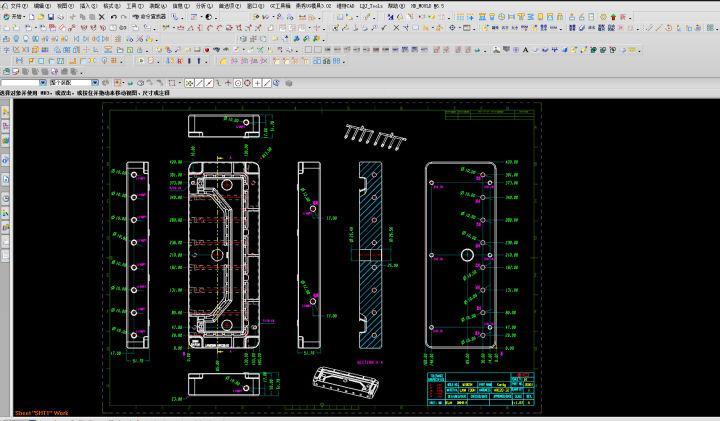Toggle Control Point snap
Viewport: 720px width, 421px height.
coord(219,83)
